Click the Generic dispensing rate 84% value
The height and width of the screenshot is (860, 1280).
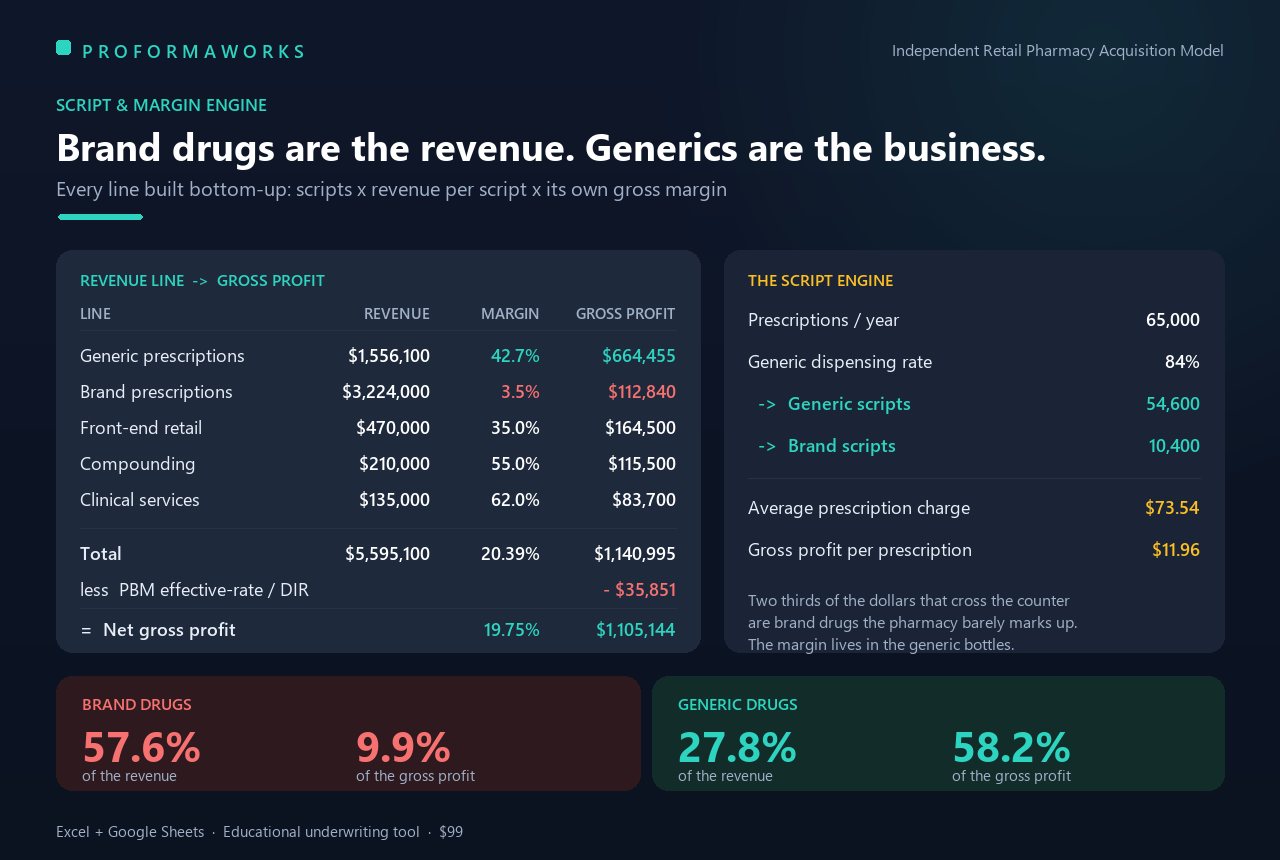click(x=1182, y=362)
